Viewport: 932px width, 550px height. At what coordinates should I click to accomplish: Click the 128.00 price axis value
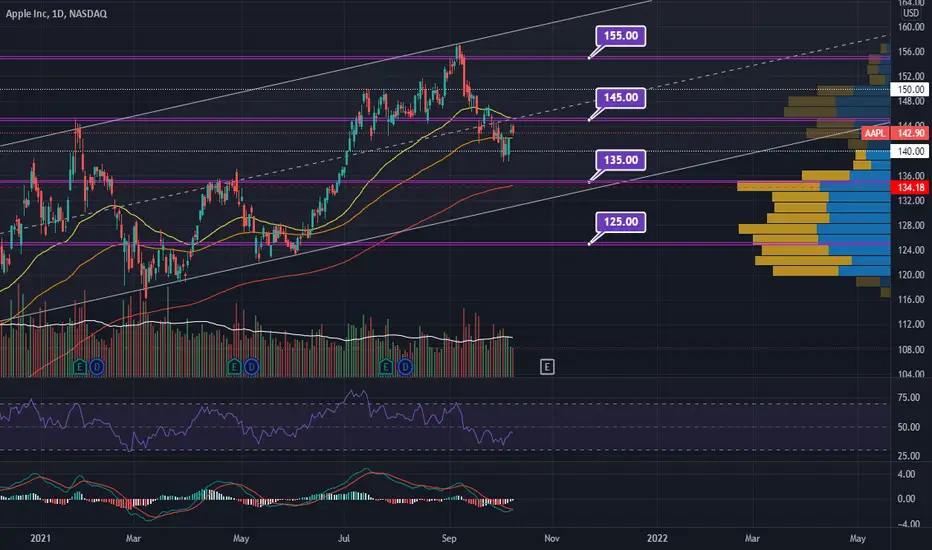pyautogui.click(x=911, y=225)
